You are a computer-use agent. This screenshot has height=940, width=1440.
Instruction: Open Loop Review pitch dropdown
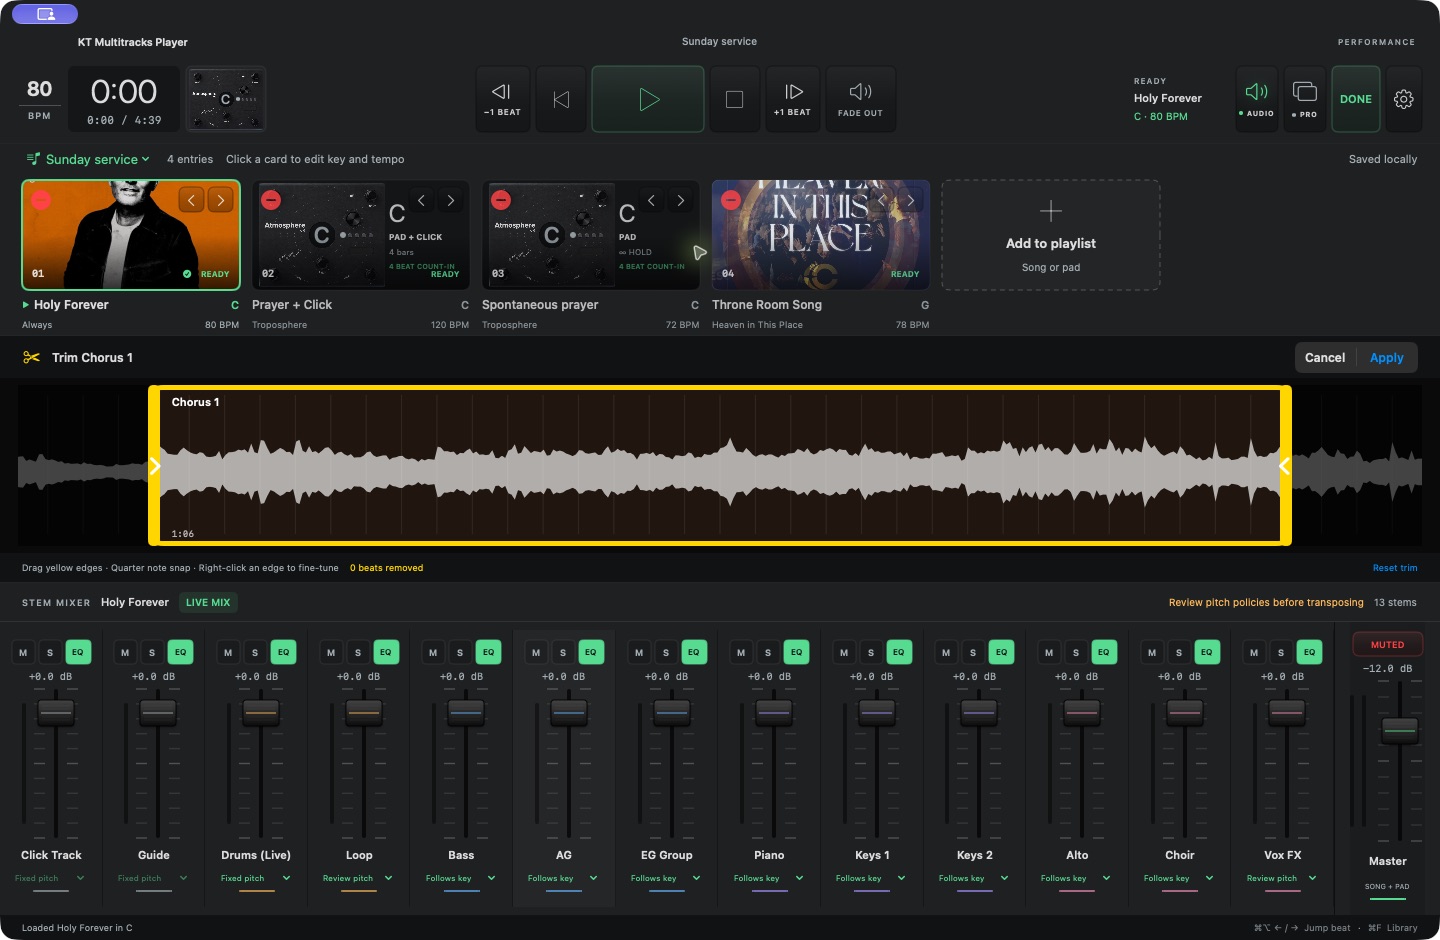(x=358, y=878)
